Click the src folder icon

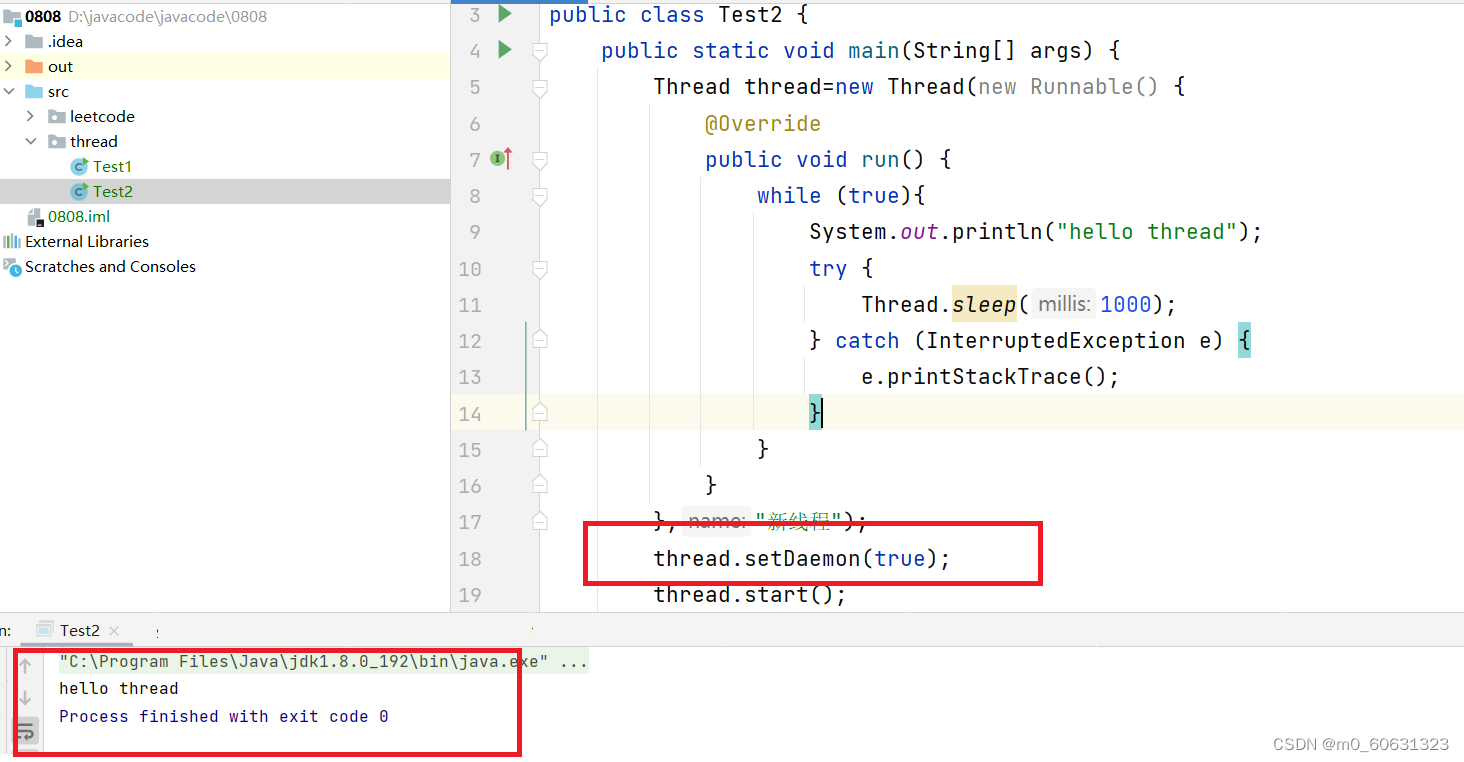click(x=35, y=91)
